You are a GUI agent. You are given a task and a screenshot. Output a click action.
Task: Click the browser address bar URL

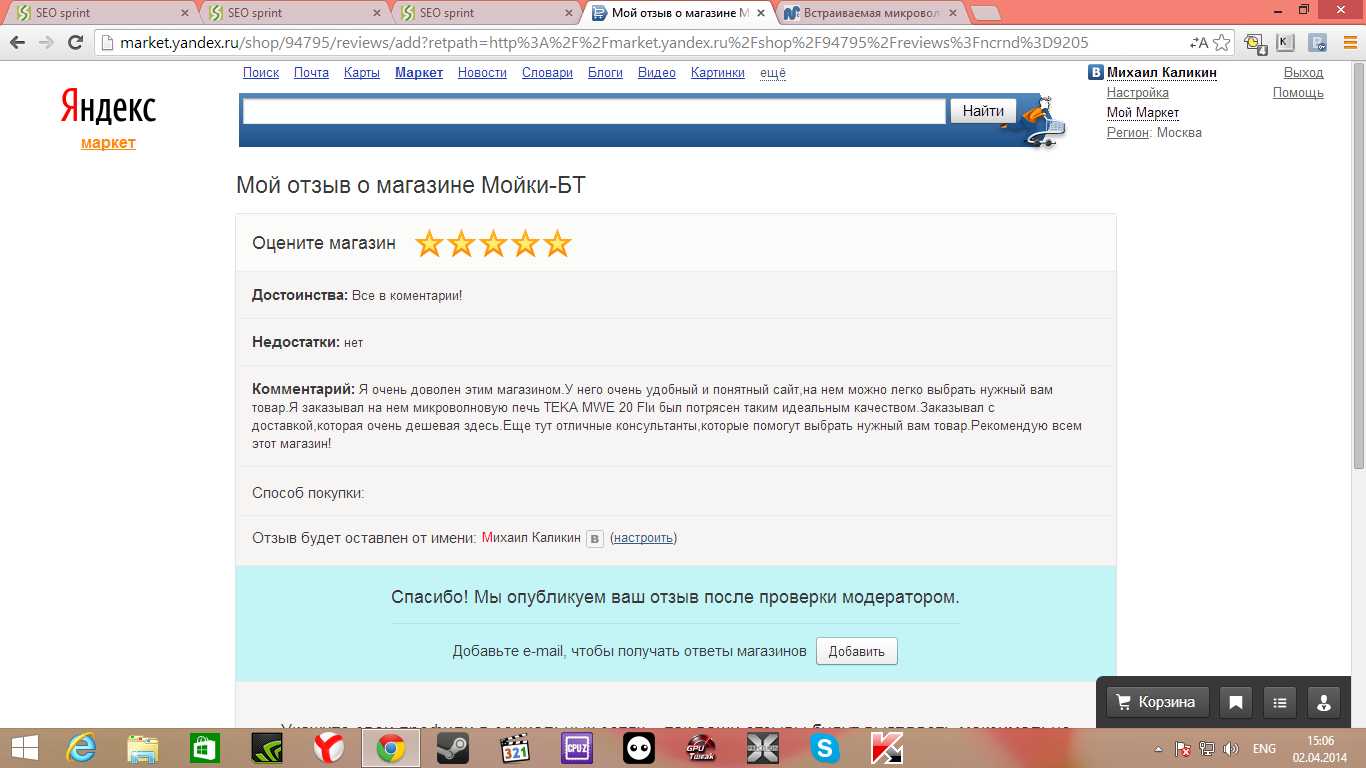tap(604, 43)
